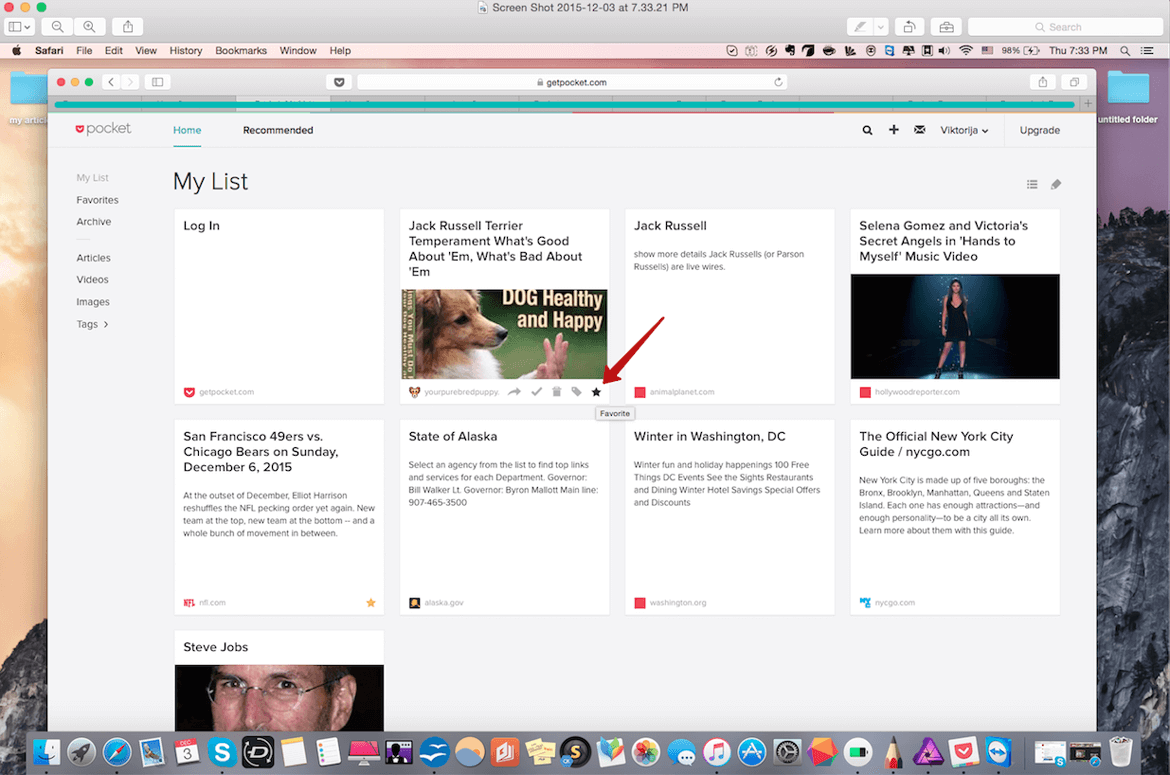Open Notification Center icon in menu bar
Image resolution: width=1170 pixels, height=775 pixels.
1148,51
